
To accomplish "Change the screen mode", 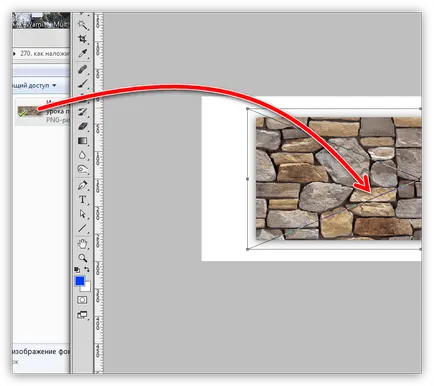I will click(82, 314).
